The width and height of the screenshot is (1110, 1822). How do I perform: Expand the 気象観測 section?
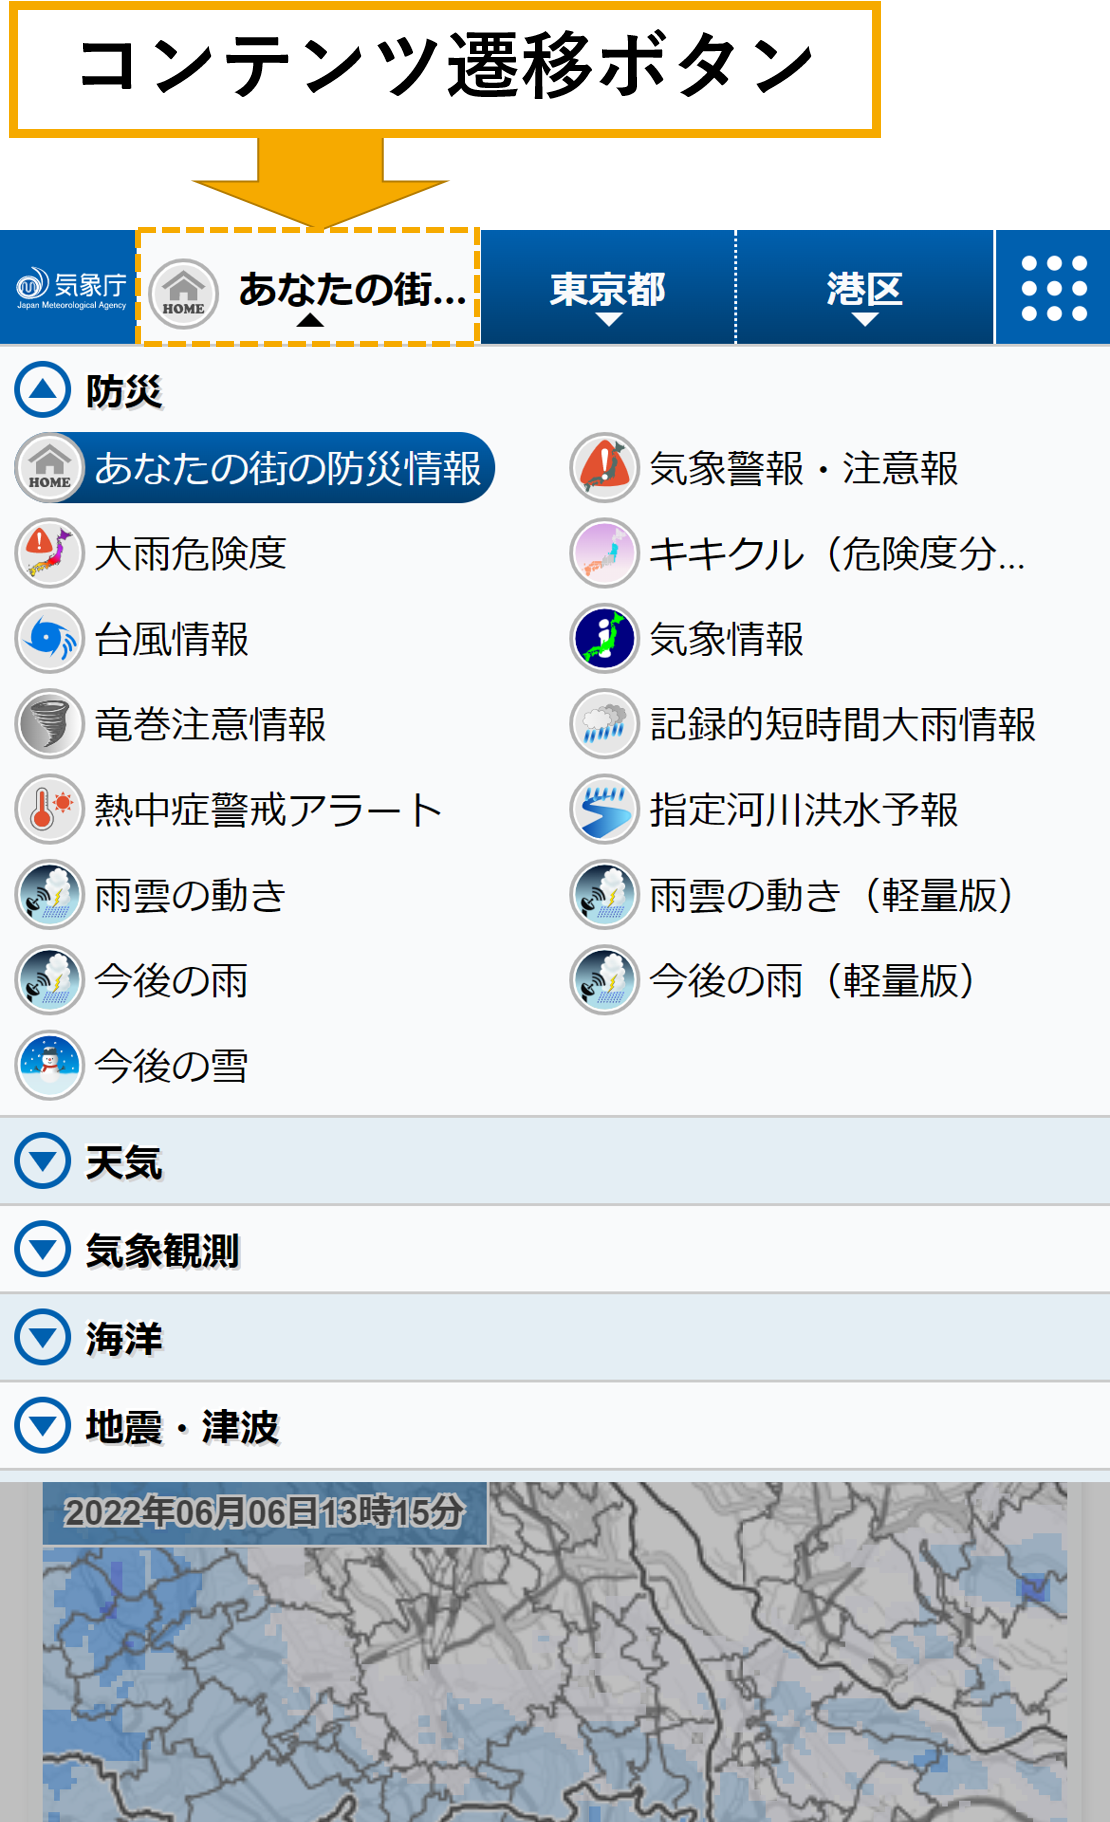coord(43,1249)
